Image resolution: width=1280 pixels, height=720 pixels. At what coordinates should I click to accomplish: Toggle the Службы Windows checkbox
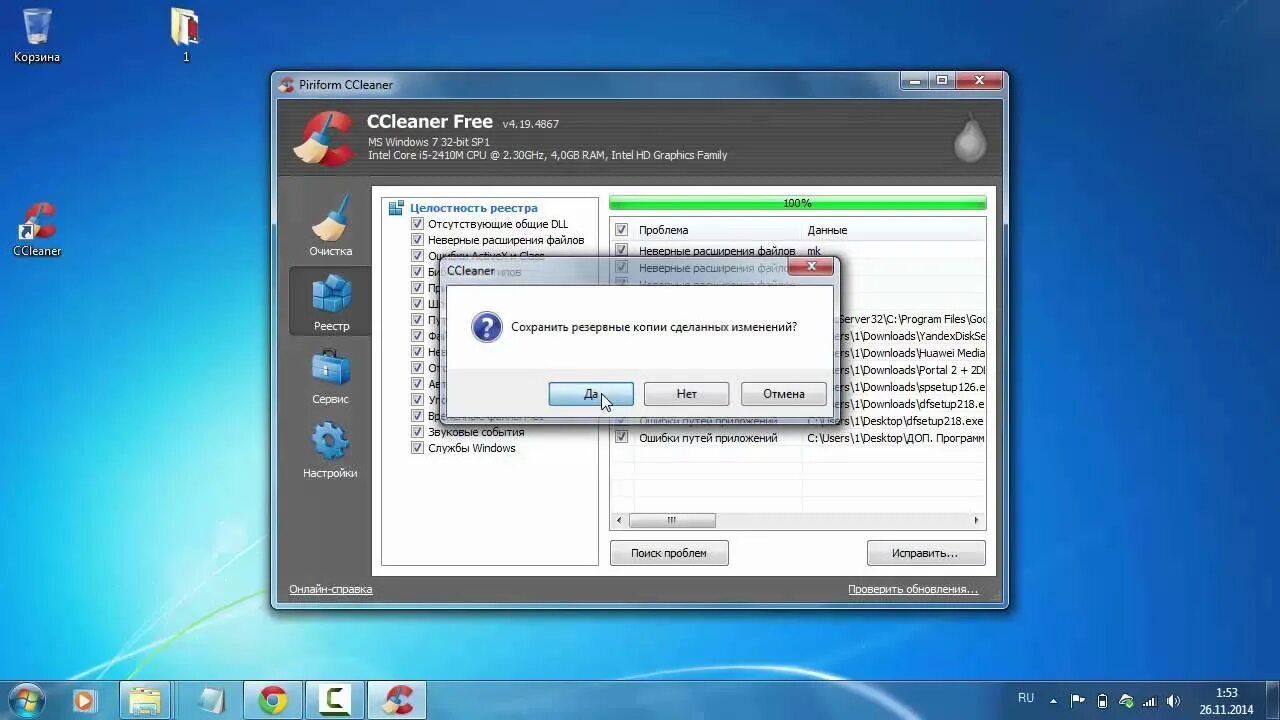417,448
